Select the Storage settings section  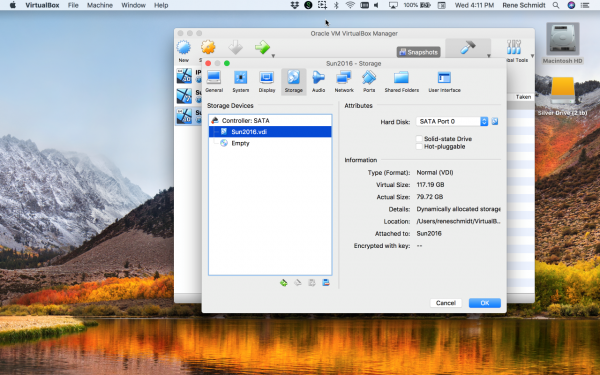pyautogui.click(x=293, y=82)
